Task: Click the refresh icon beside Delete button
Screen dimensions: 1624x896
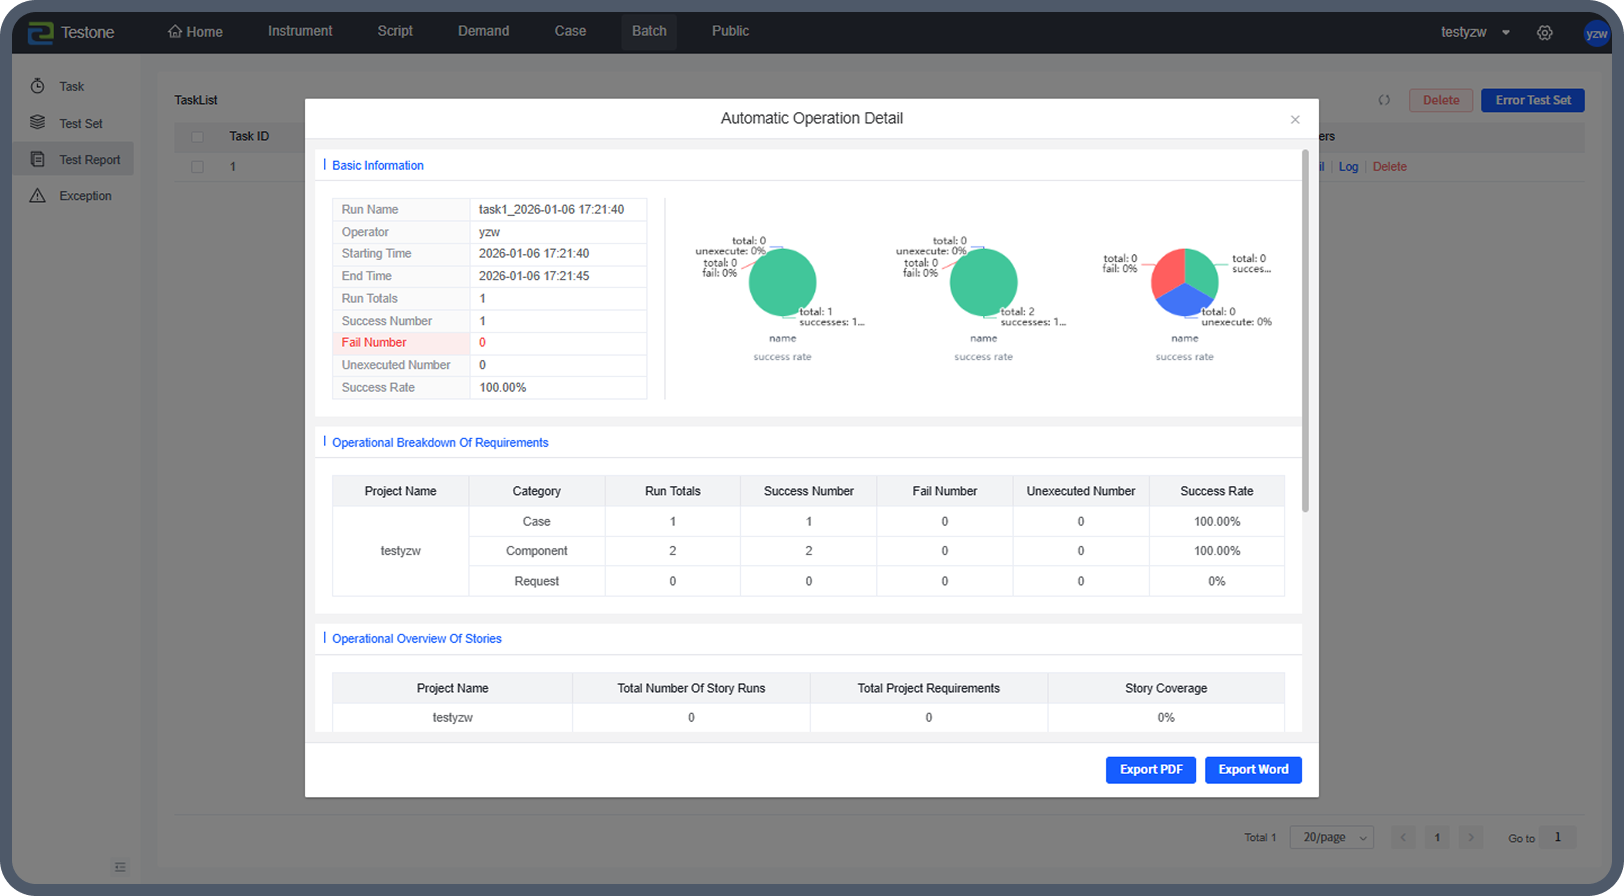Action: [x=1384, y=100]
